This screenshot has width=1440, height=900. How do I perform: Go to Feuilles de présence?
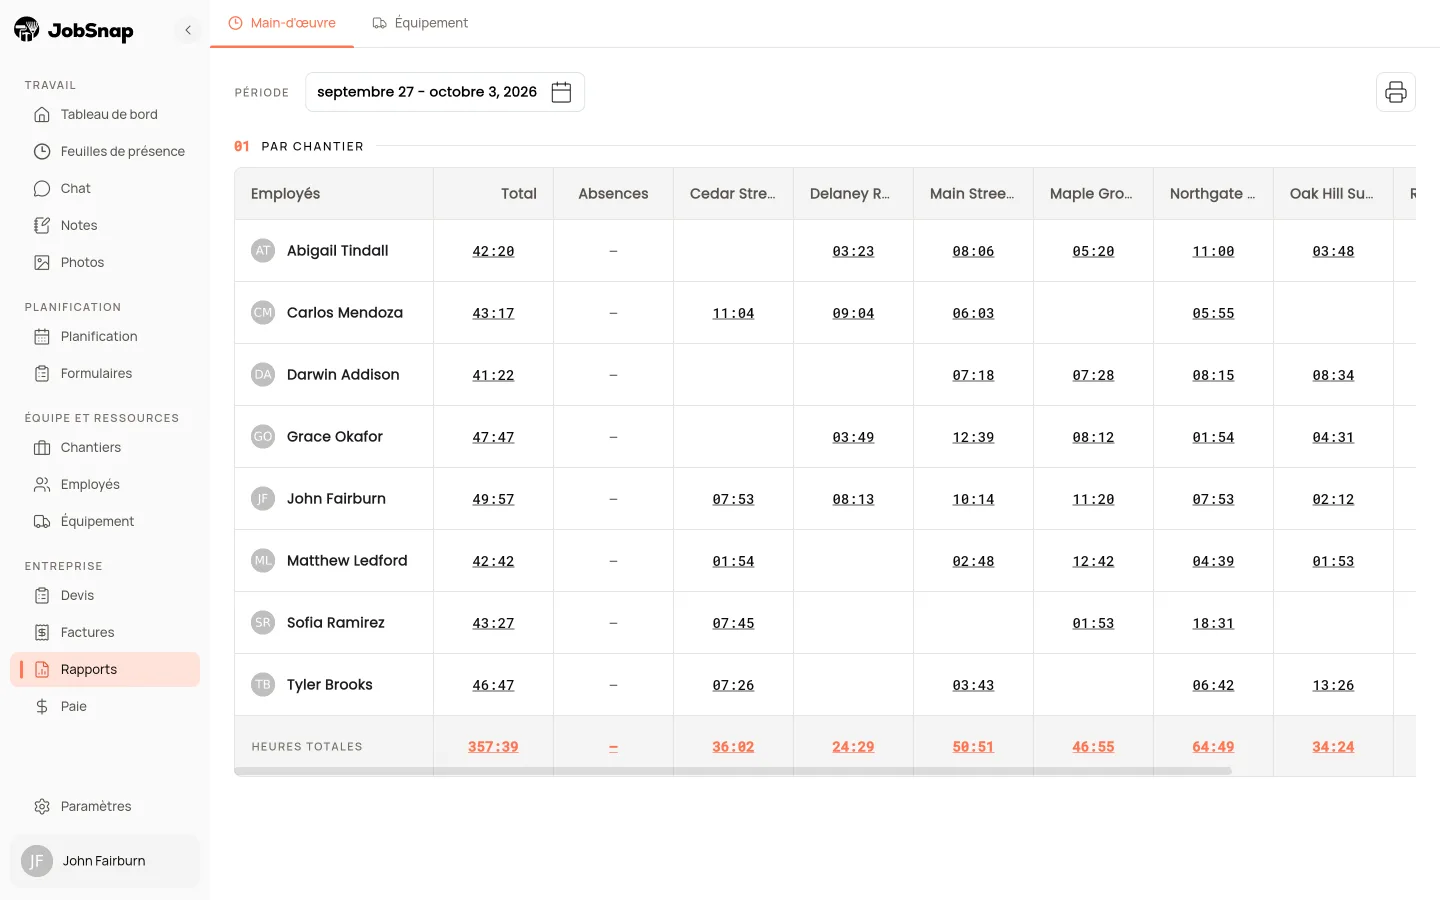(x=105, y=151)
